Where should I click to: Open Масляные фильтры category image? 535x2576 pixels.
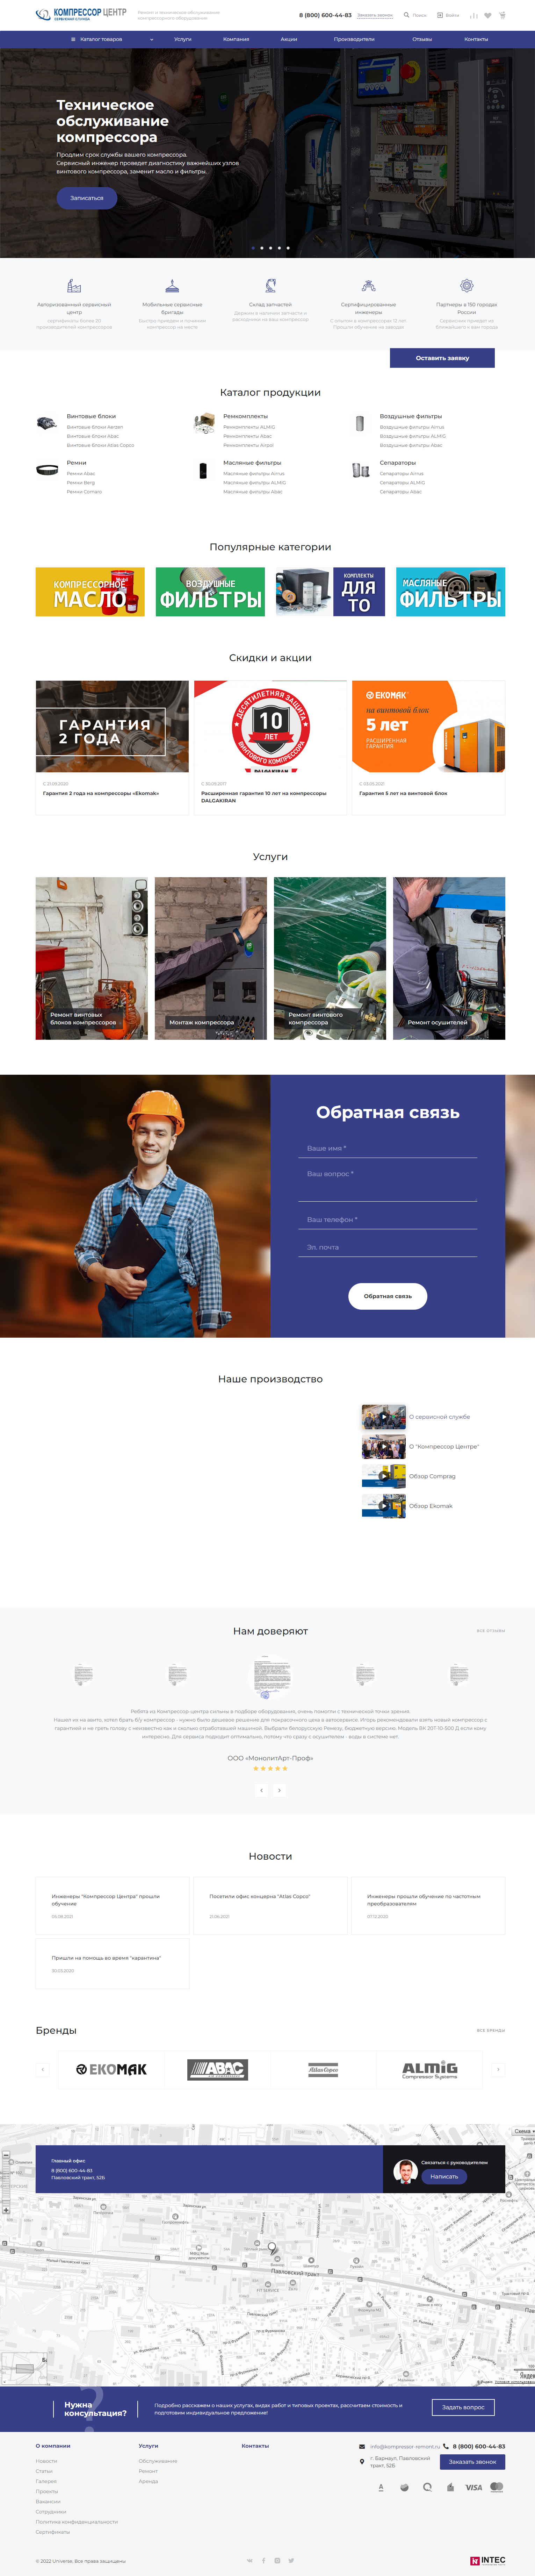203,470
